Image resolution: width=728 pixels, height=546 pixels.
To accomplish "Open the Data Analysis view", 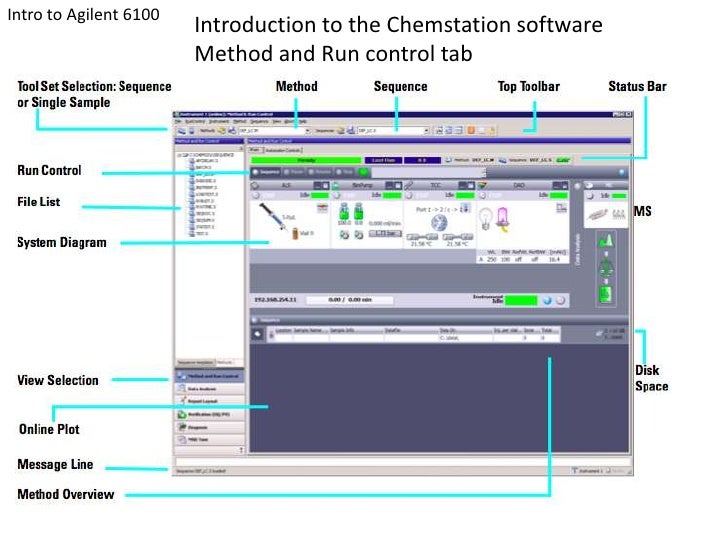I will click(209, 389).
